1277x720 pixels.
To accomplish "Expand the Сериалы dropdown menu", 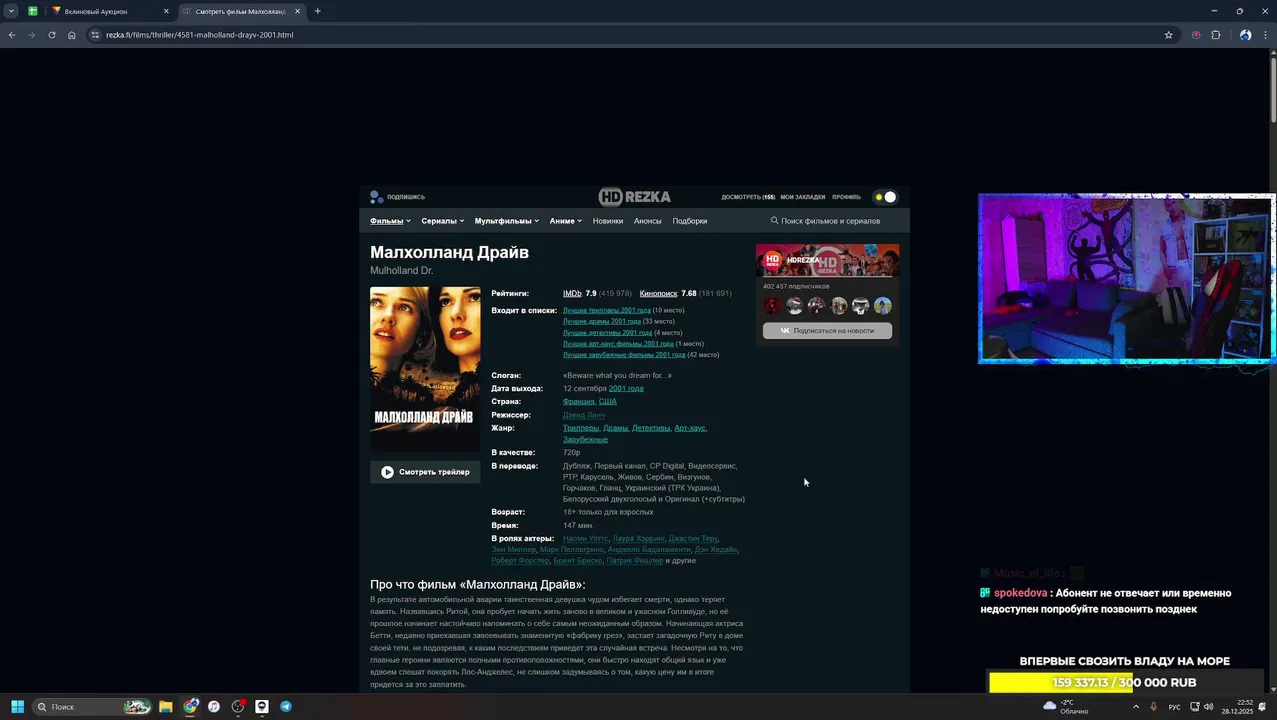I will (x=443, y=221).
